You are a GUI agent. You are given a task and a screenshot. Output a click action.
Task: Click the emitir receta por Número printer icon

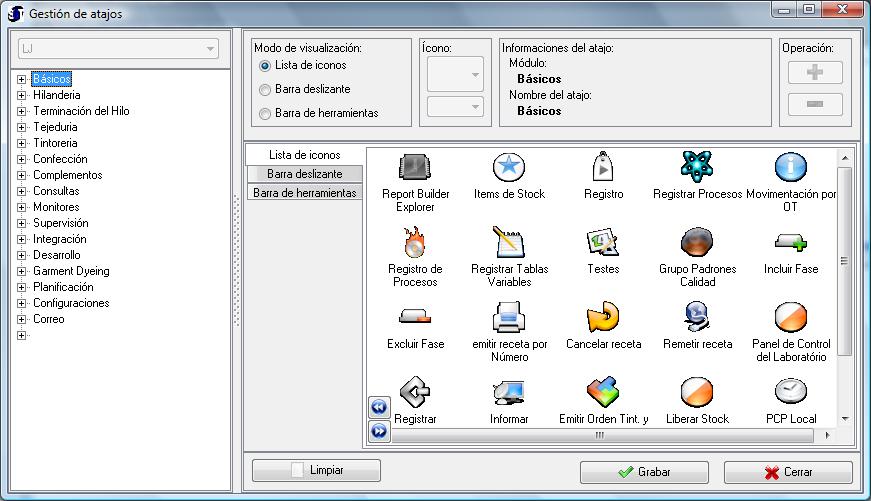pyautogui.click(x=509, y=317)
